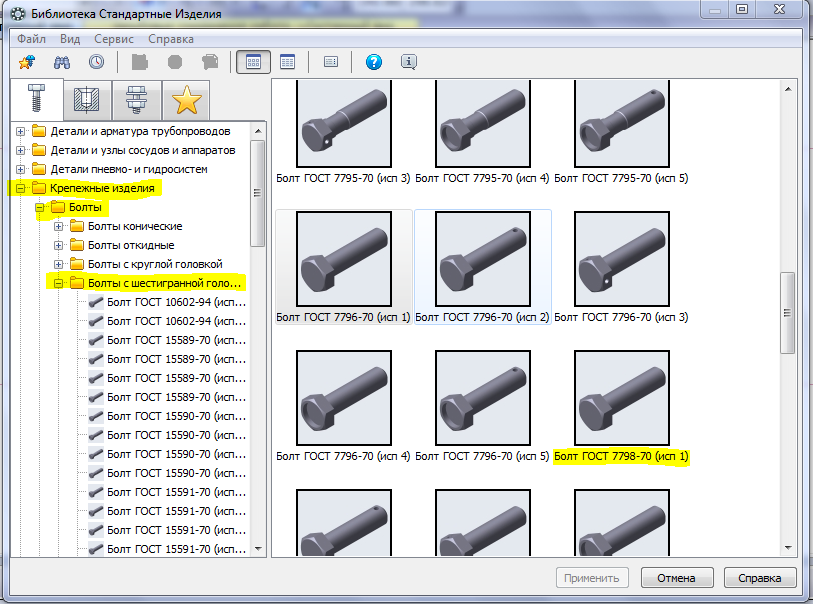Open the Сервис menu

(x=114, y=39)
